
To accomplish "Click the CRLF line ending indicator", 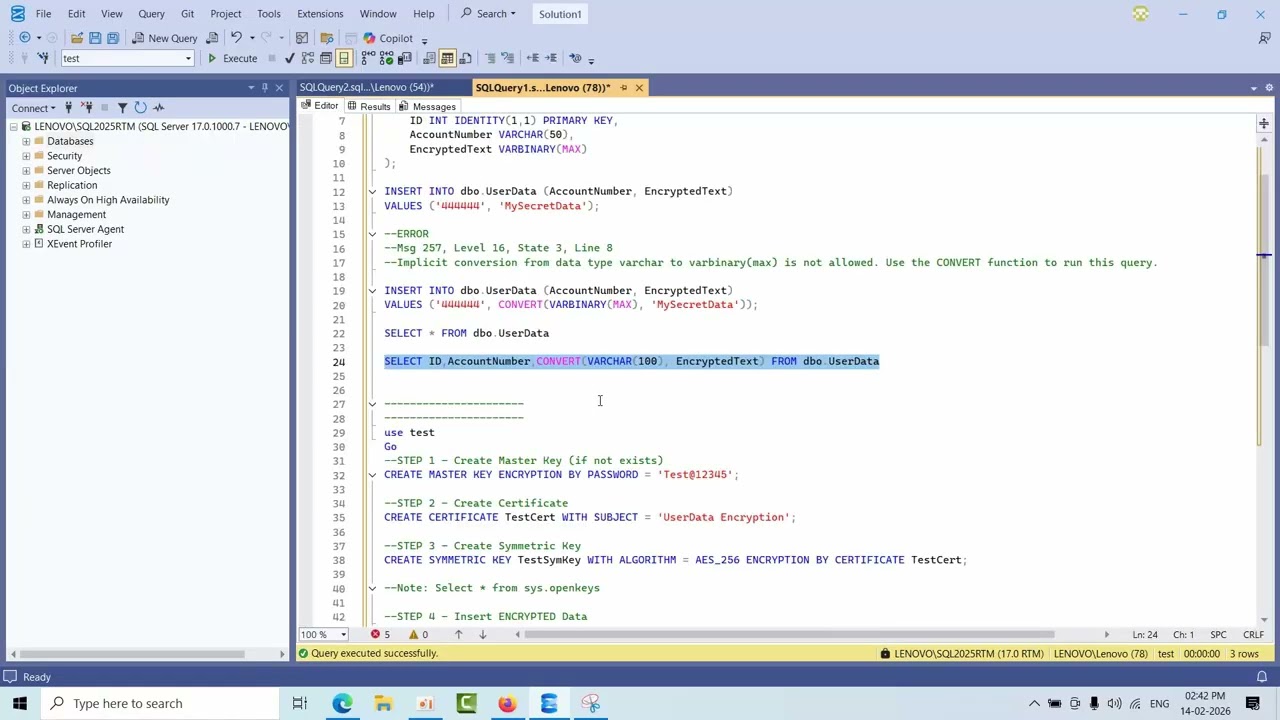I will [1253, 634].
